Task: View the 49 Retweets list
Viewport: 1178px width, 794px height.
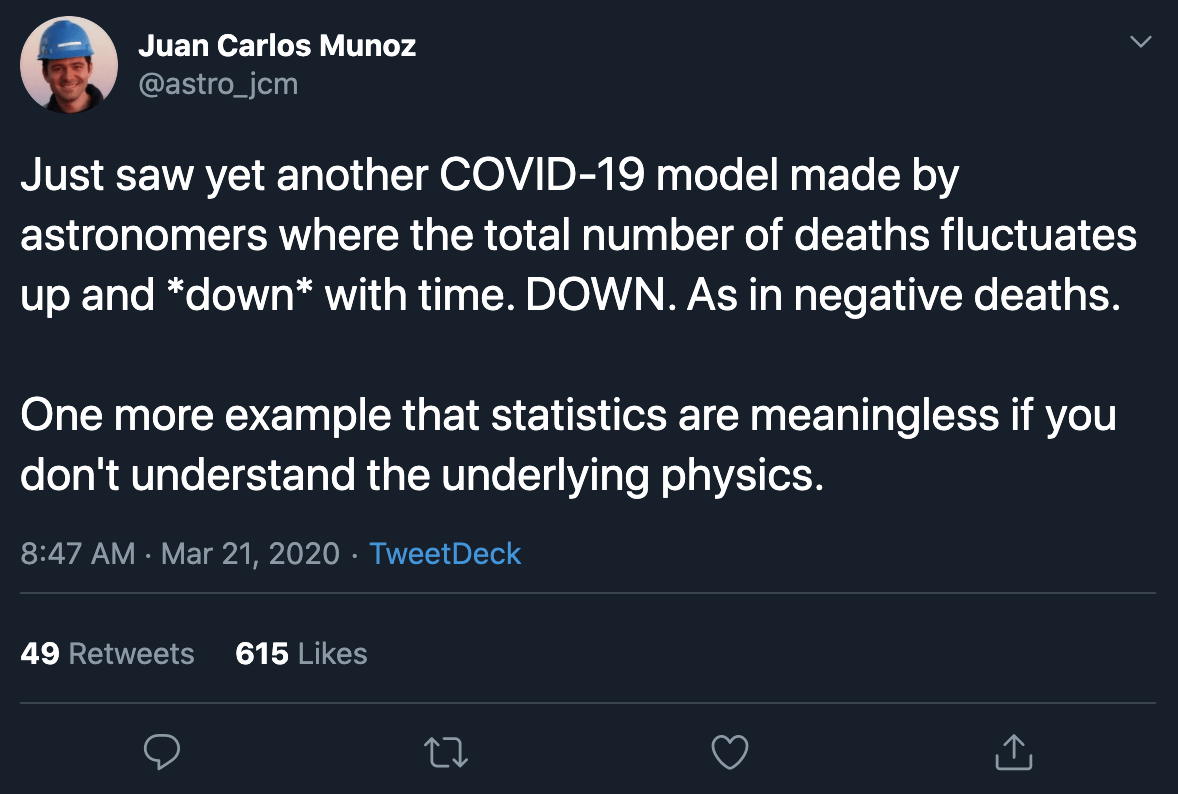Action: click(107, 654)
